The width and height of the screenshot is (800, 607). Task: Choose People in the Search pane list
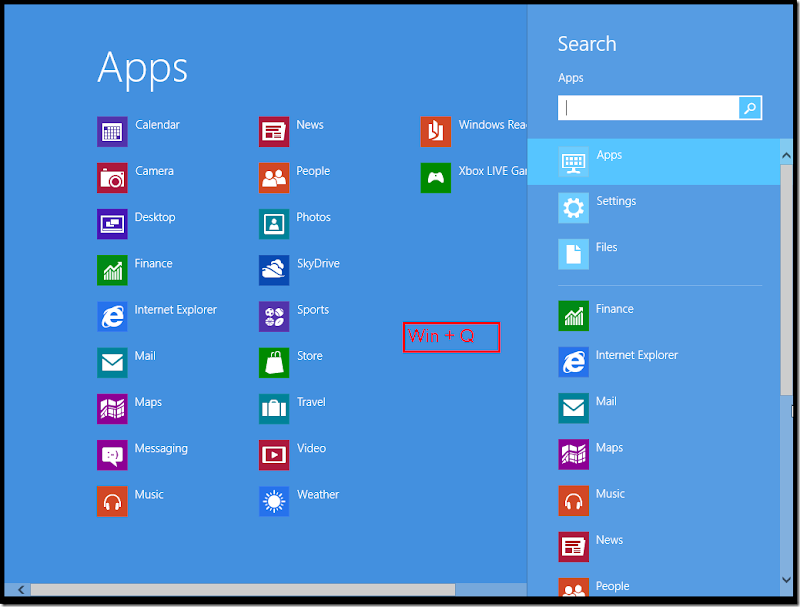(654, 586)
